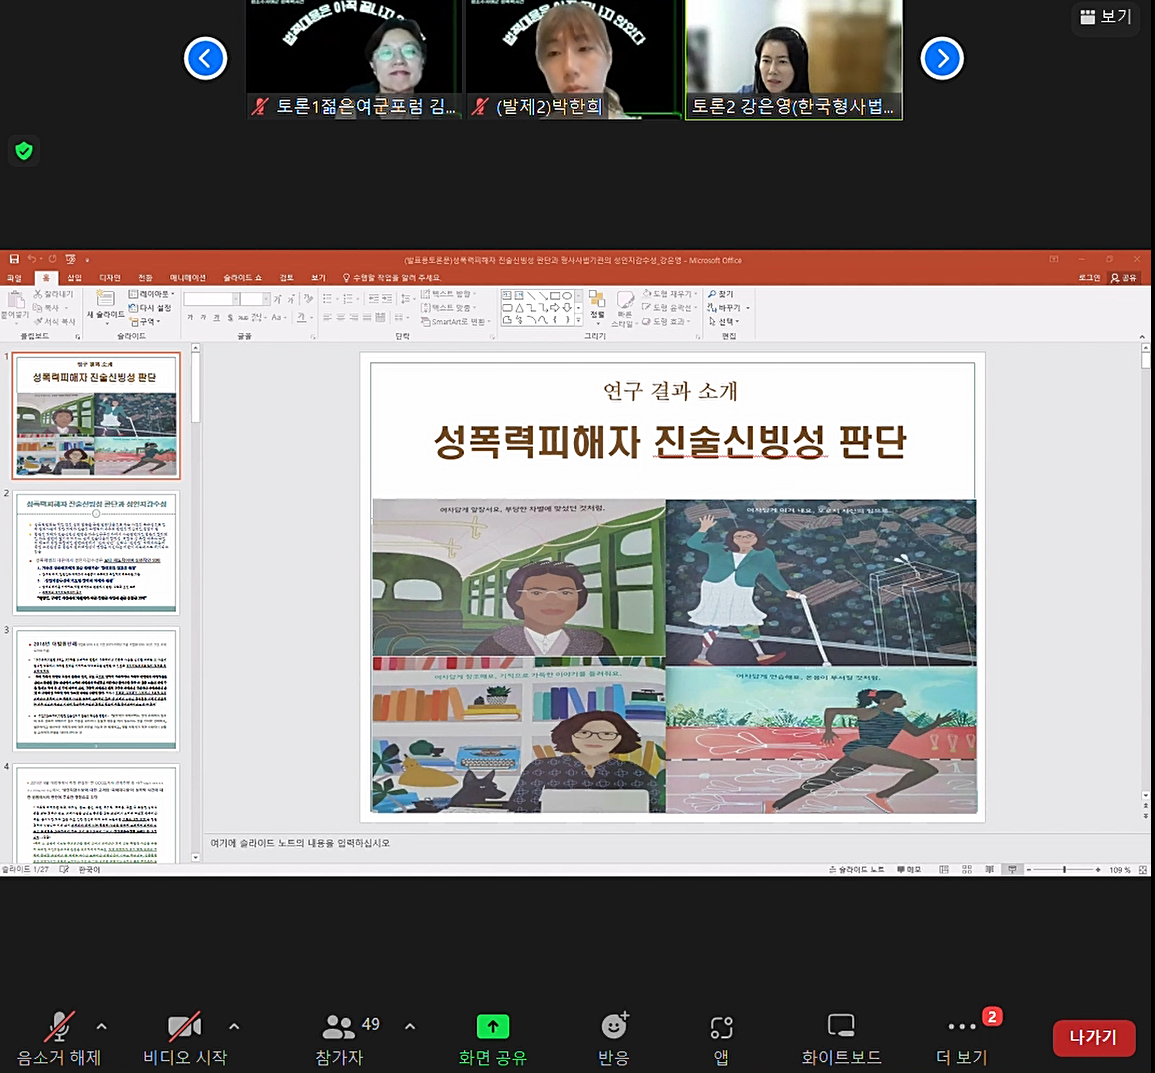Open 빠른 스타일 quick styles
This screenshot has height=1073, width=1155.
pos(625,309)
